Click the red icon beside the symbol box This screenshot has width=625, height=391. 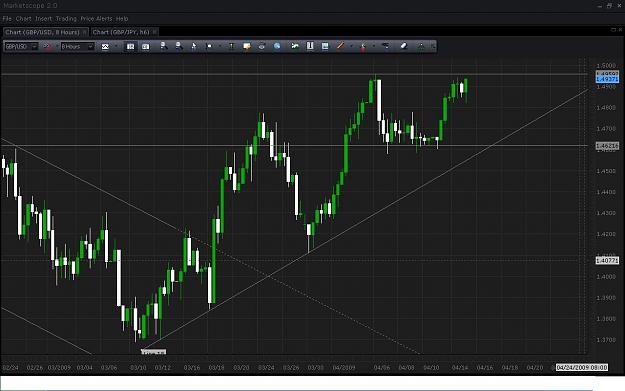click(x=46, y=47)
